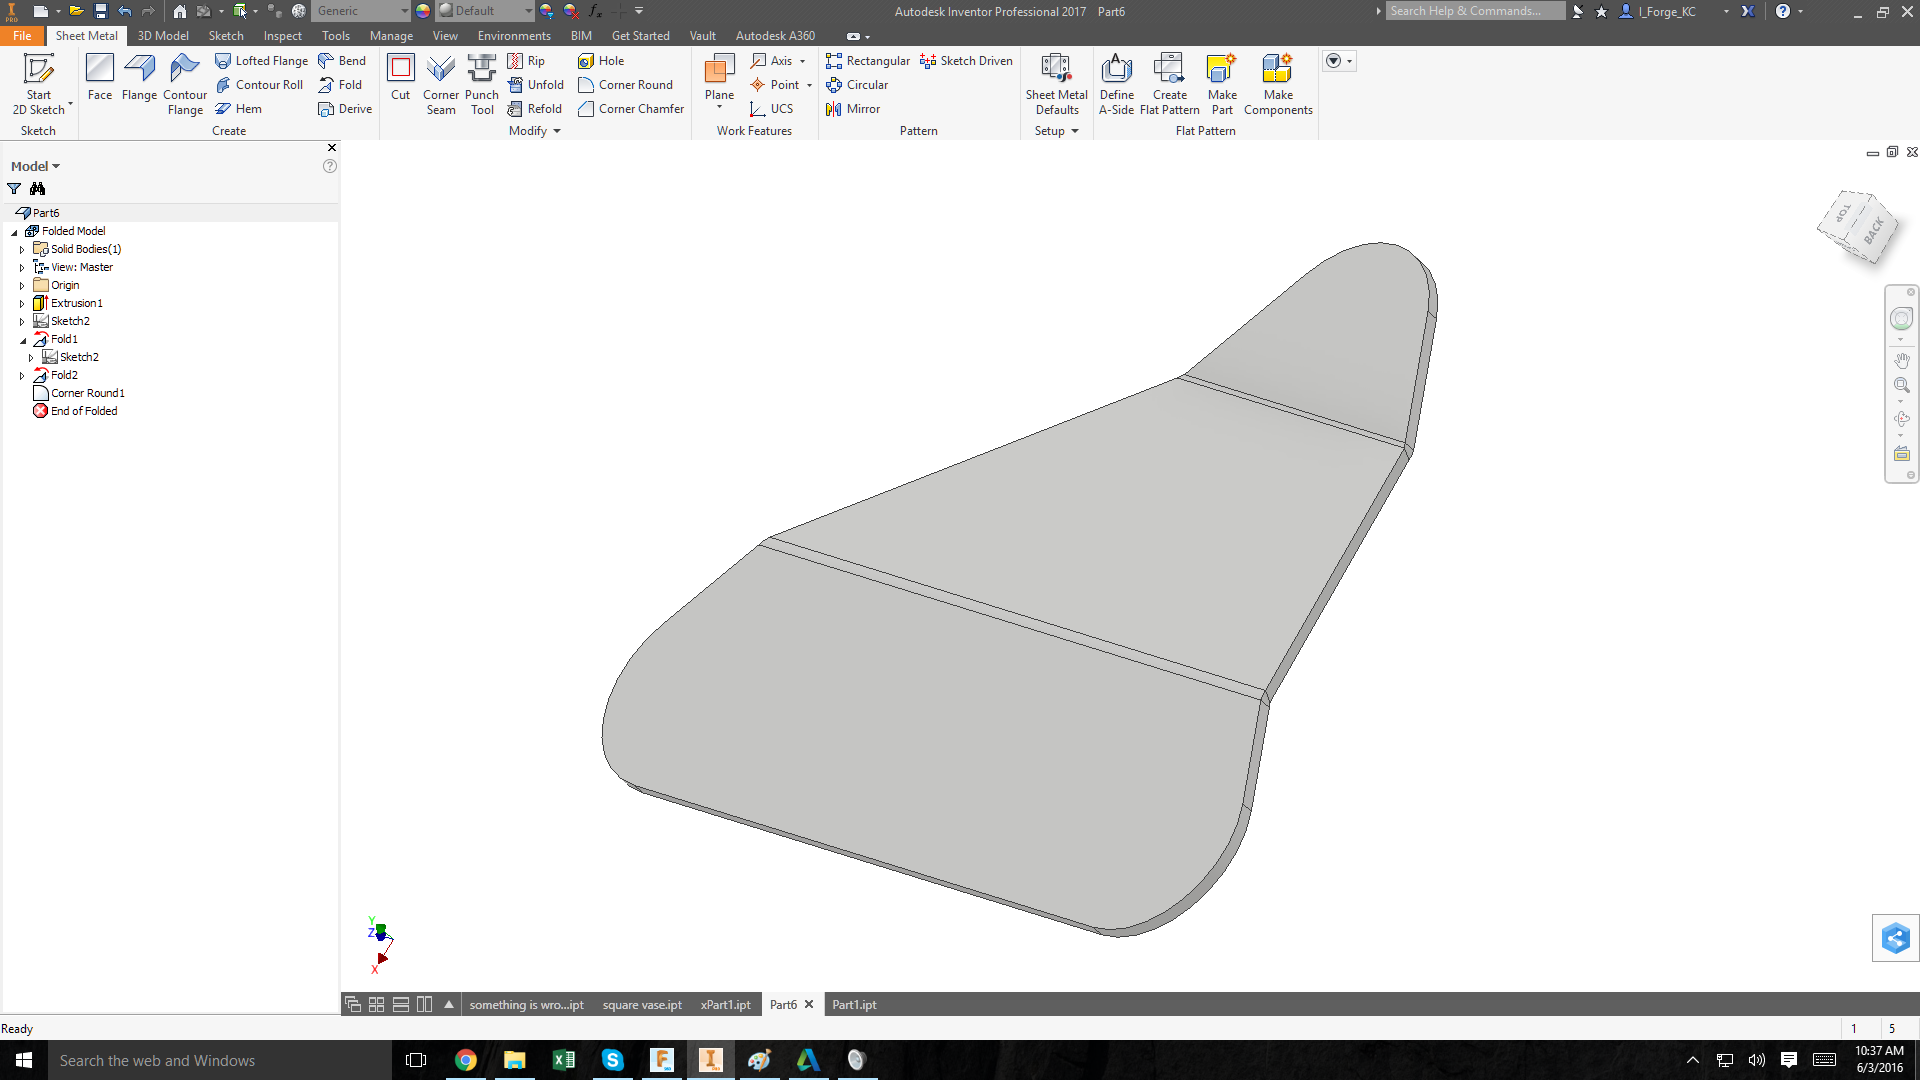This screenshot has width=1920, height=1080.
Task: Click the Mirror pattern tool
Action: 853,109
